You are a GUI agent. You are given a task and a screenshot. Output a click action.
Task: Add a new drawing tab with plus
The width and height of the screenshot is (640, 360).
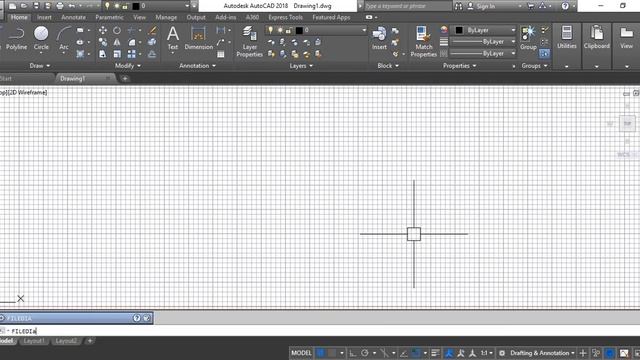125,78
